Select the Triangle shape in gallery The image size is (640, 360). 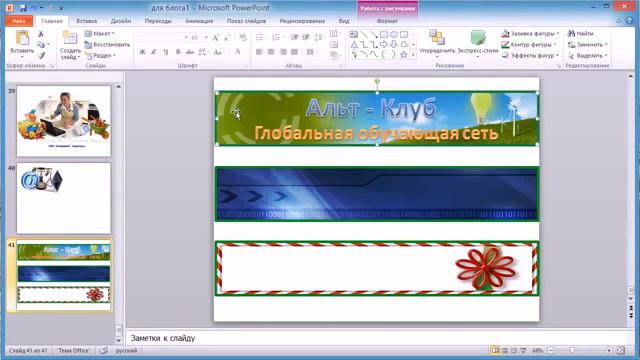[354, 44]
